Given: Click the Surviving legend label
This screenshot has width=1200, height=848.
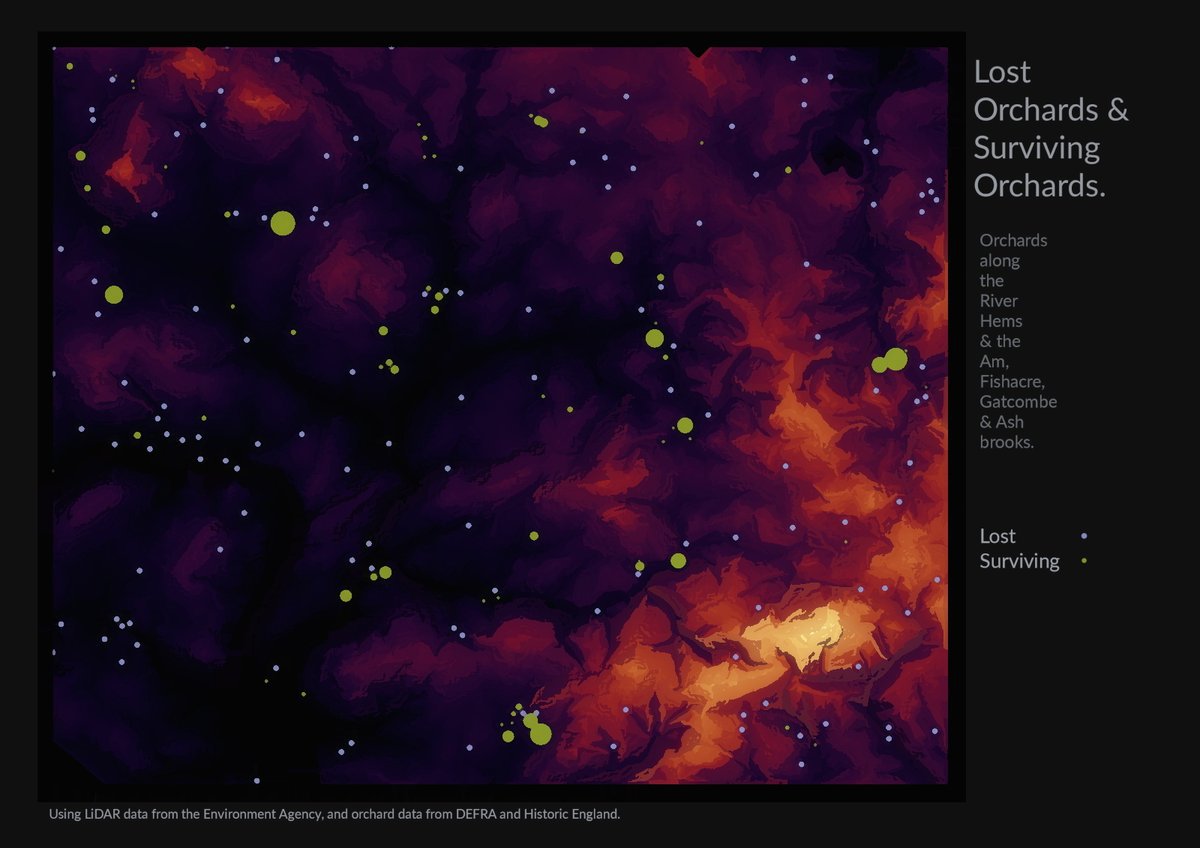Looking at the screenshot, I should click(x=1019, y=561).
